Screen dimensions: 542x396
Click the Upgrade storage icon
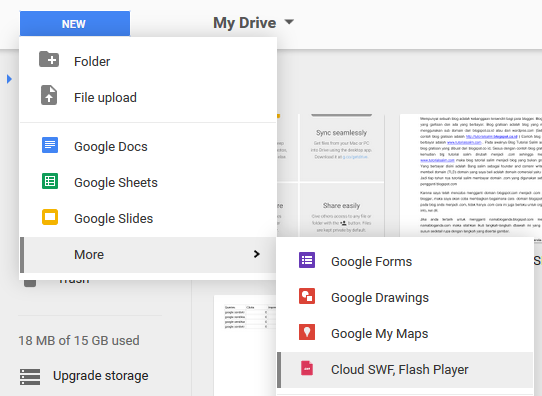coord(30,377)
